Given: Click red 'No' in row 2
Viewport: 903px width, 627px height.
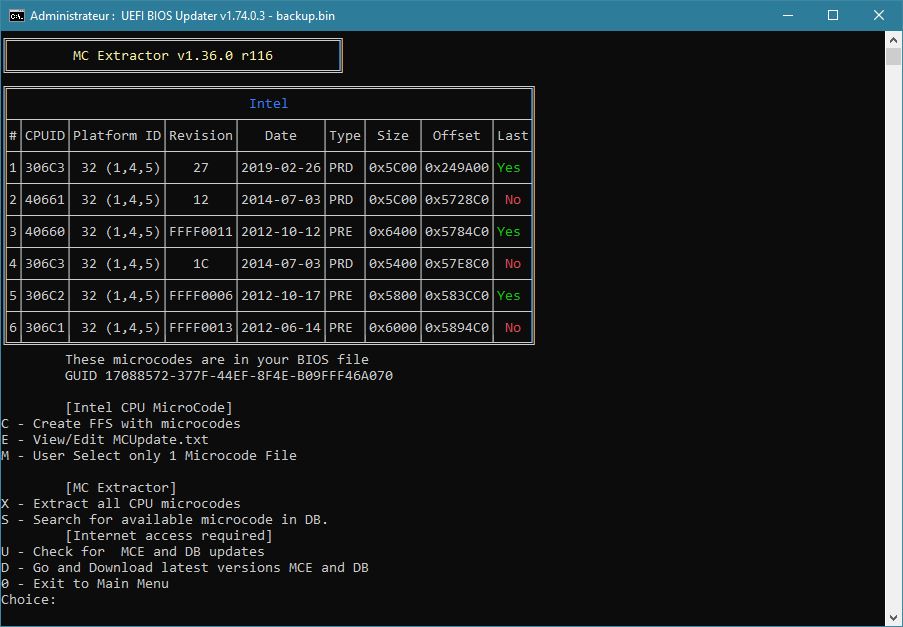Looking at the screenshot, I should (513, 200).
